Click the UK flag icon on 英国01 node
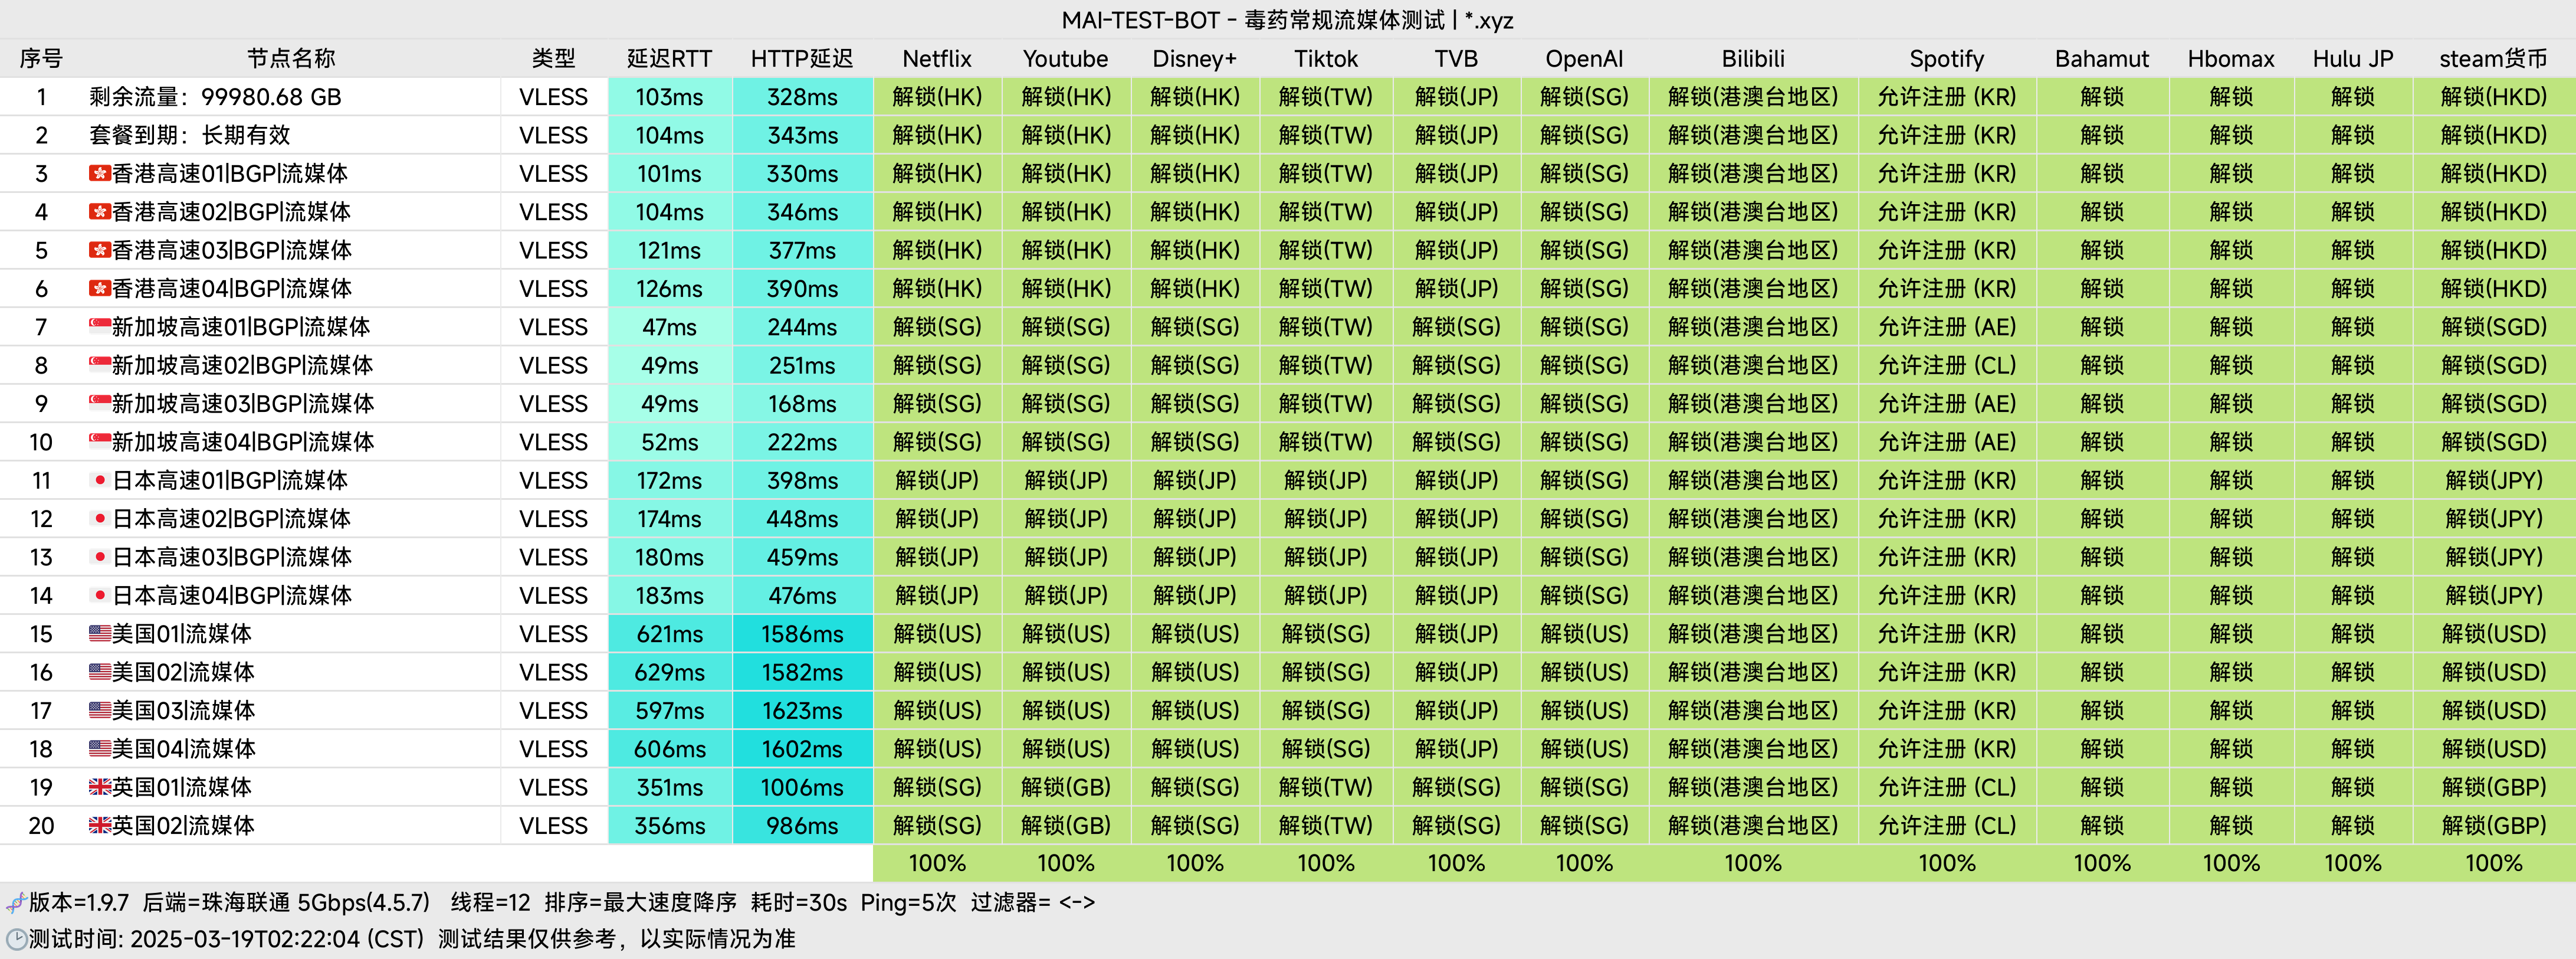Image resolution: width=2576 pixels, height=959 pixels. [99, 787]
